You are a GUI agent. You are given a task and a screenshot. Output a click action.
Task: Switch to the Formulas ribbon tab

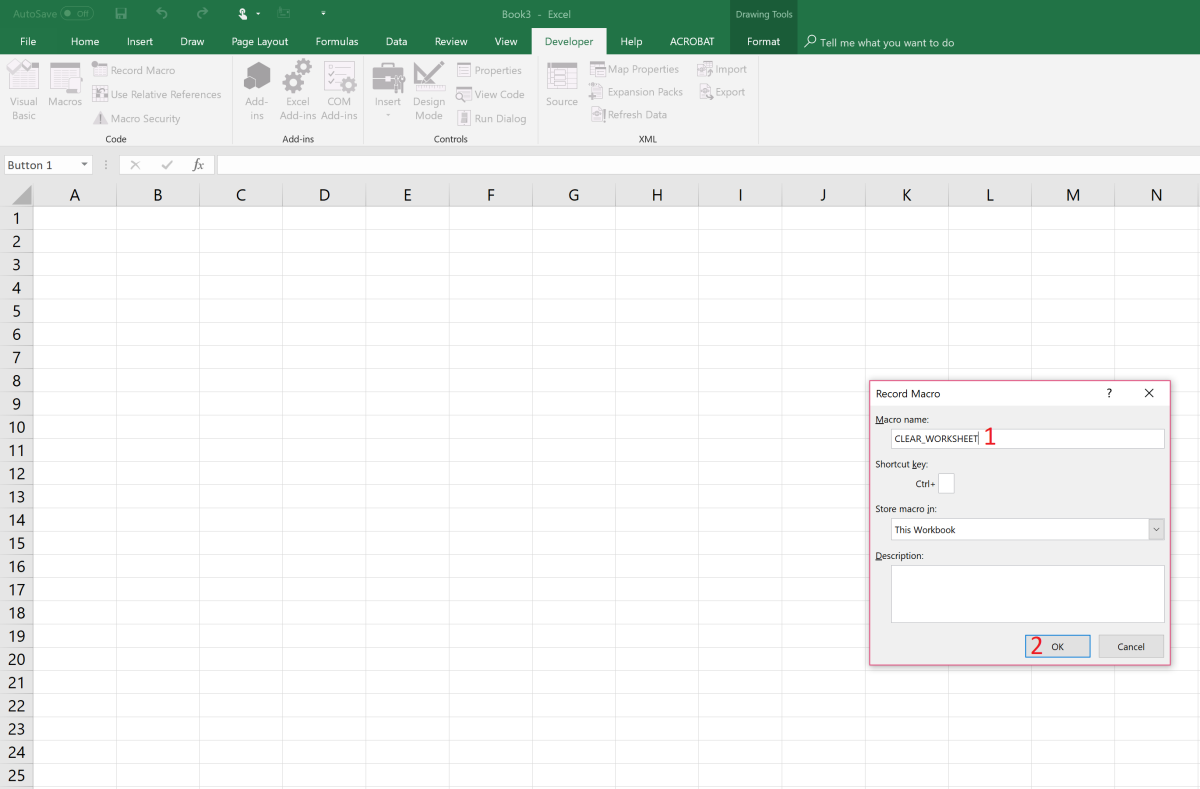(x=337, y=42)
